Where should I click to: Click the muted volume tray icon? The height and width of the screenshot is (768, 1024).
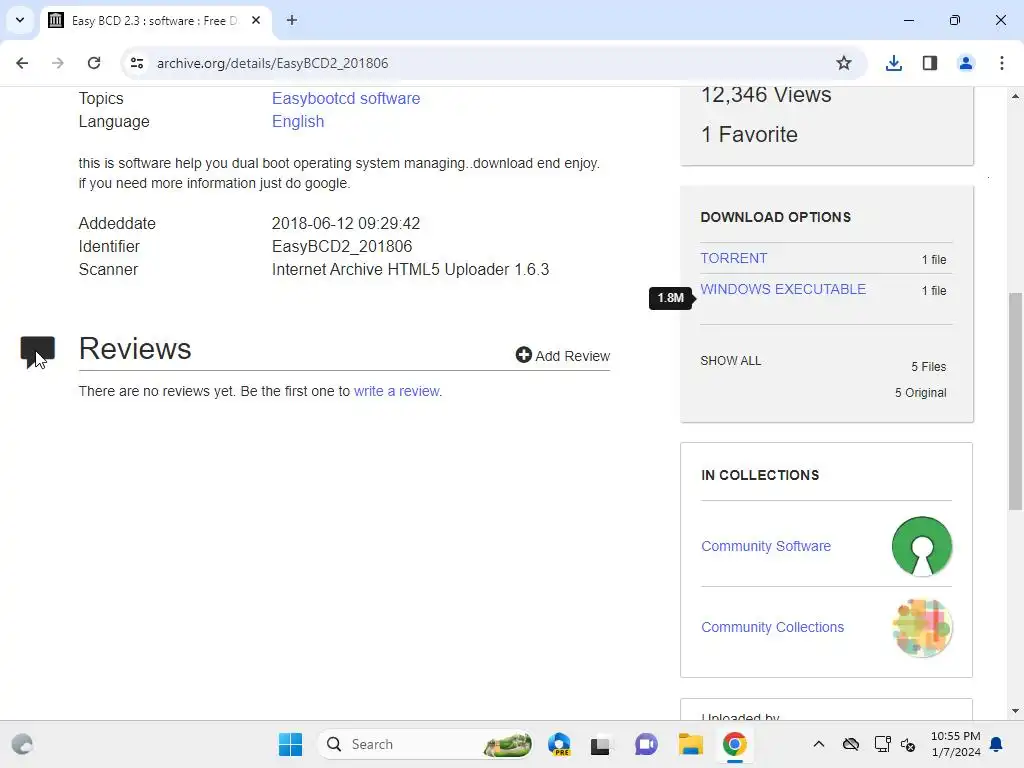[908, 744]
